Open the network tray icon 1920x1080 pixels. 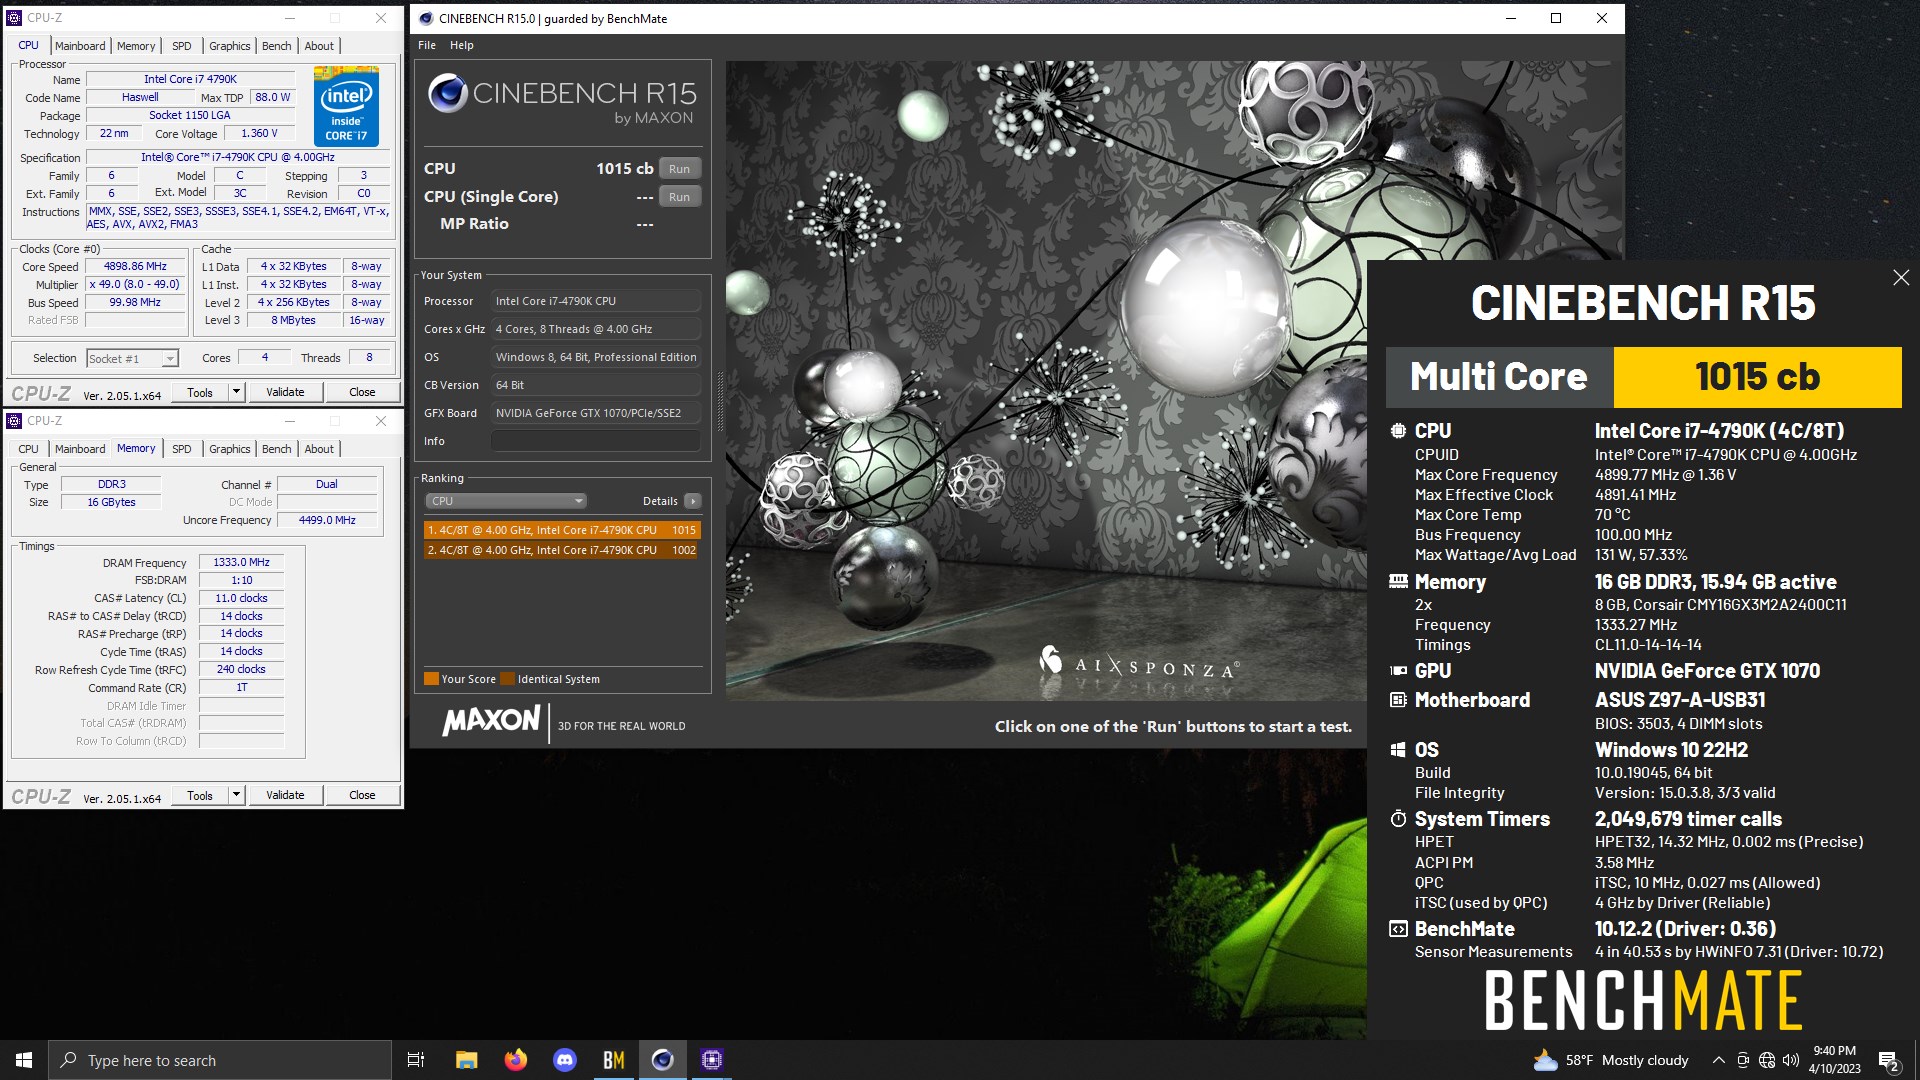(x=1767, y=1060)
